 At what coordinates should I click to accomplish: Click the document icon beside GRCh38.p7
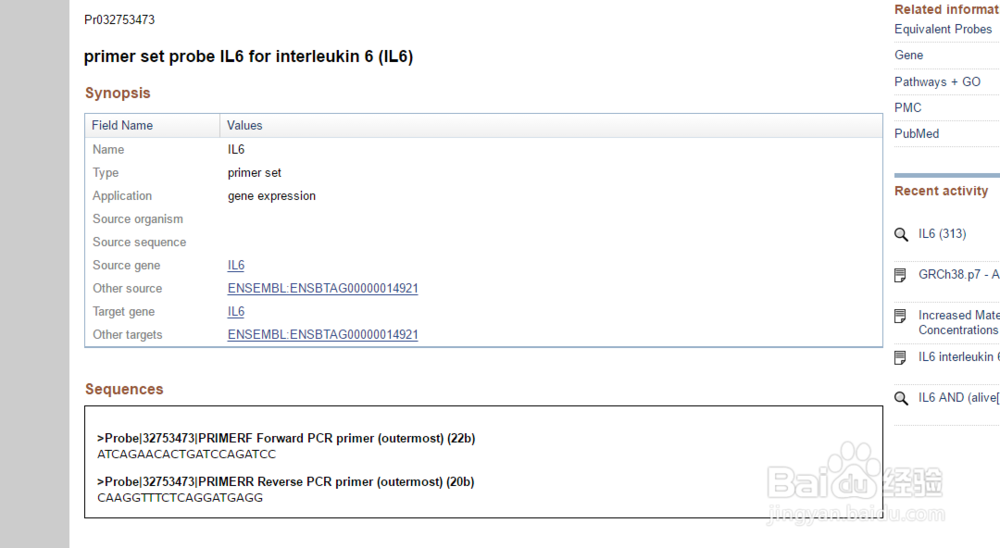click(900, 276)
